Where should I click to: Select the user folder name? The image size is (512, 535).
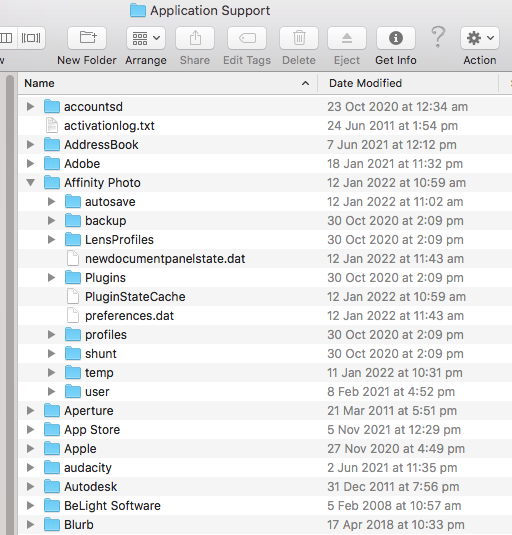coord(97,392)
